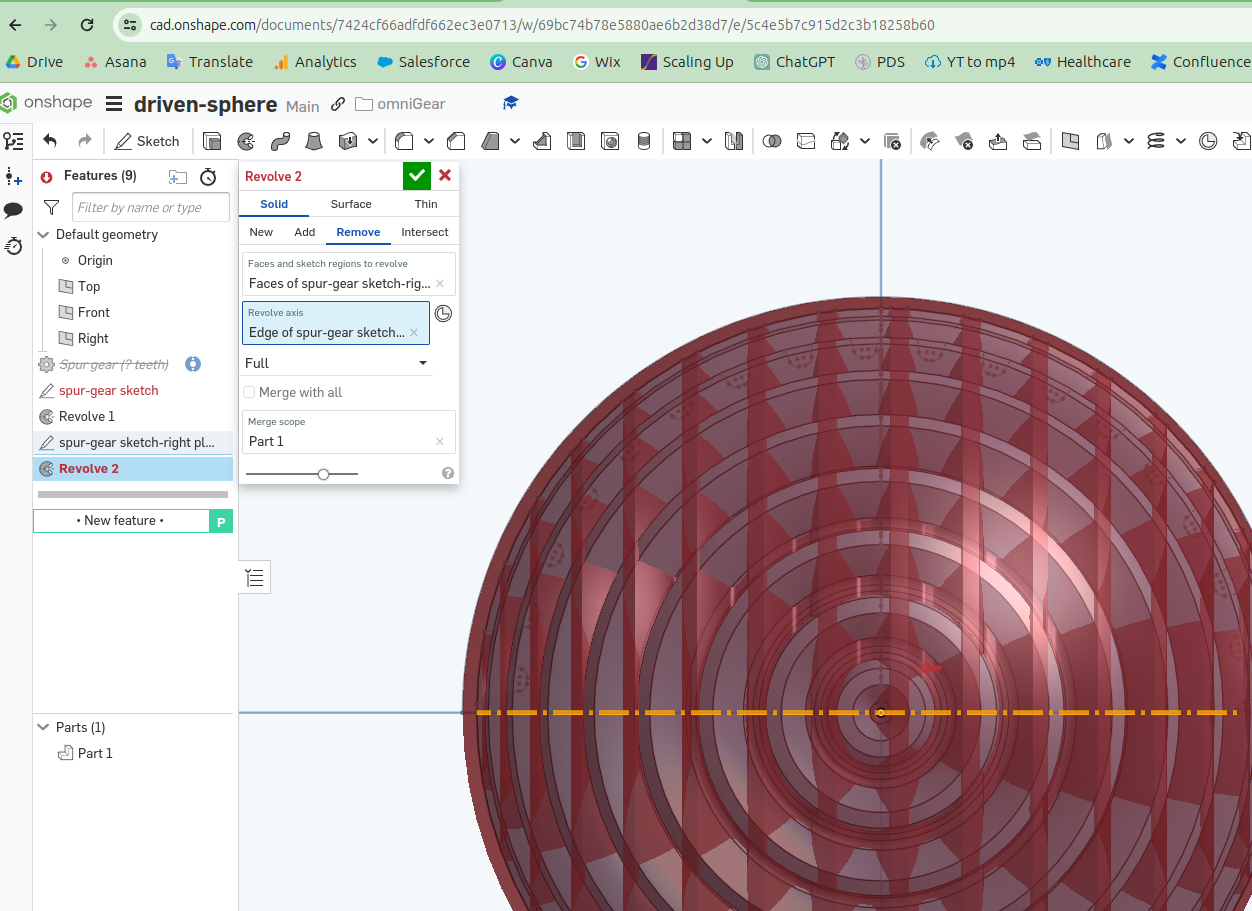1252x911 pixels.
Task: Choose the Intersect operation tab
Action: (x=425, y=232)
